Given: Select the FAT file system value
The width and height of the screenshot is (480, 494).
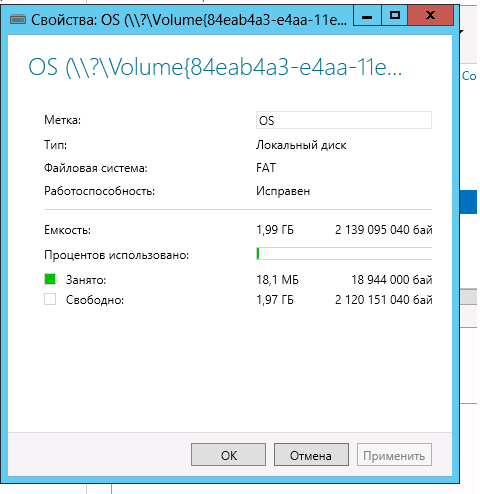Looking at the screenshot, I should [x=266, y=168].
